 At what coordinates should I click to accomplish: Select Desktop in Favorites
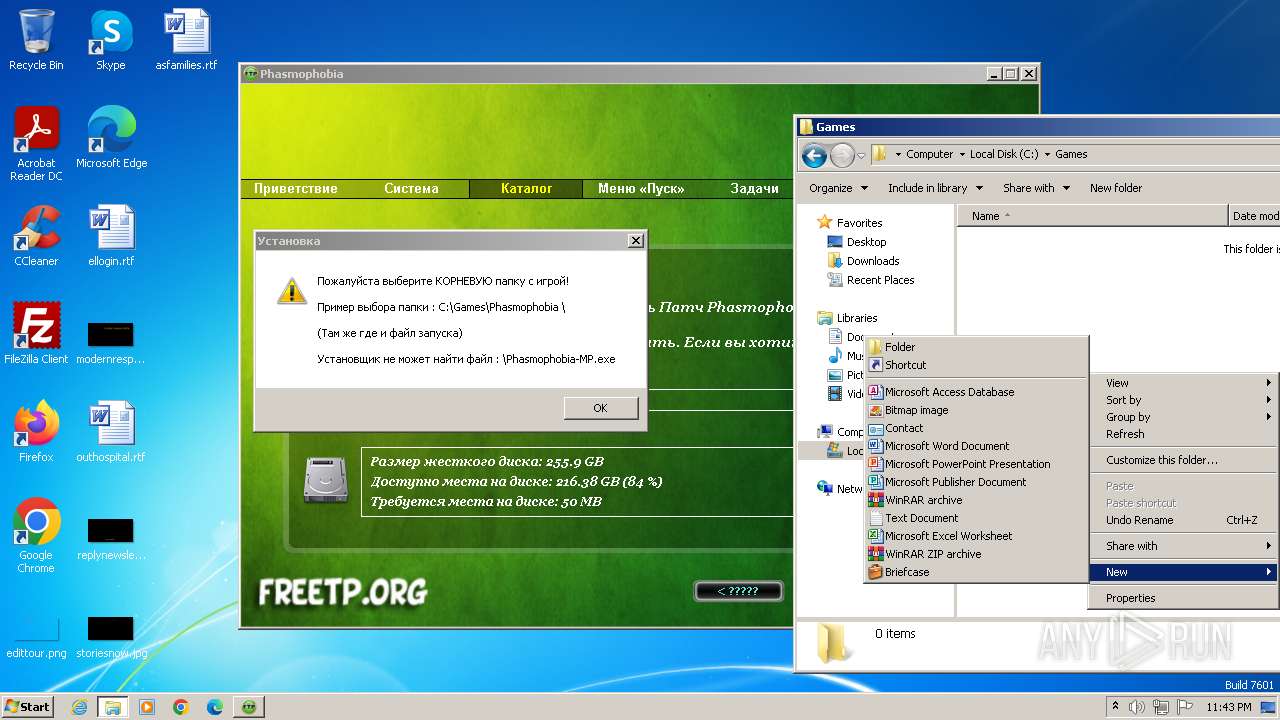866,242
